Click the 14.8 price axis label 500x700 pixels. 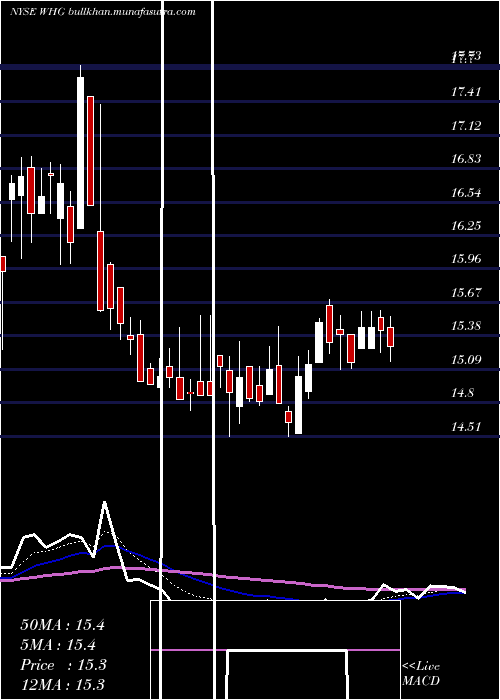pyautogui.click(x=462, y=393)
